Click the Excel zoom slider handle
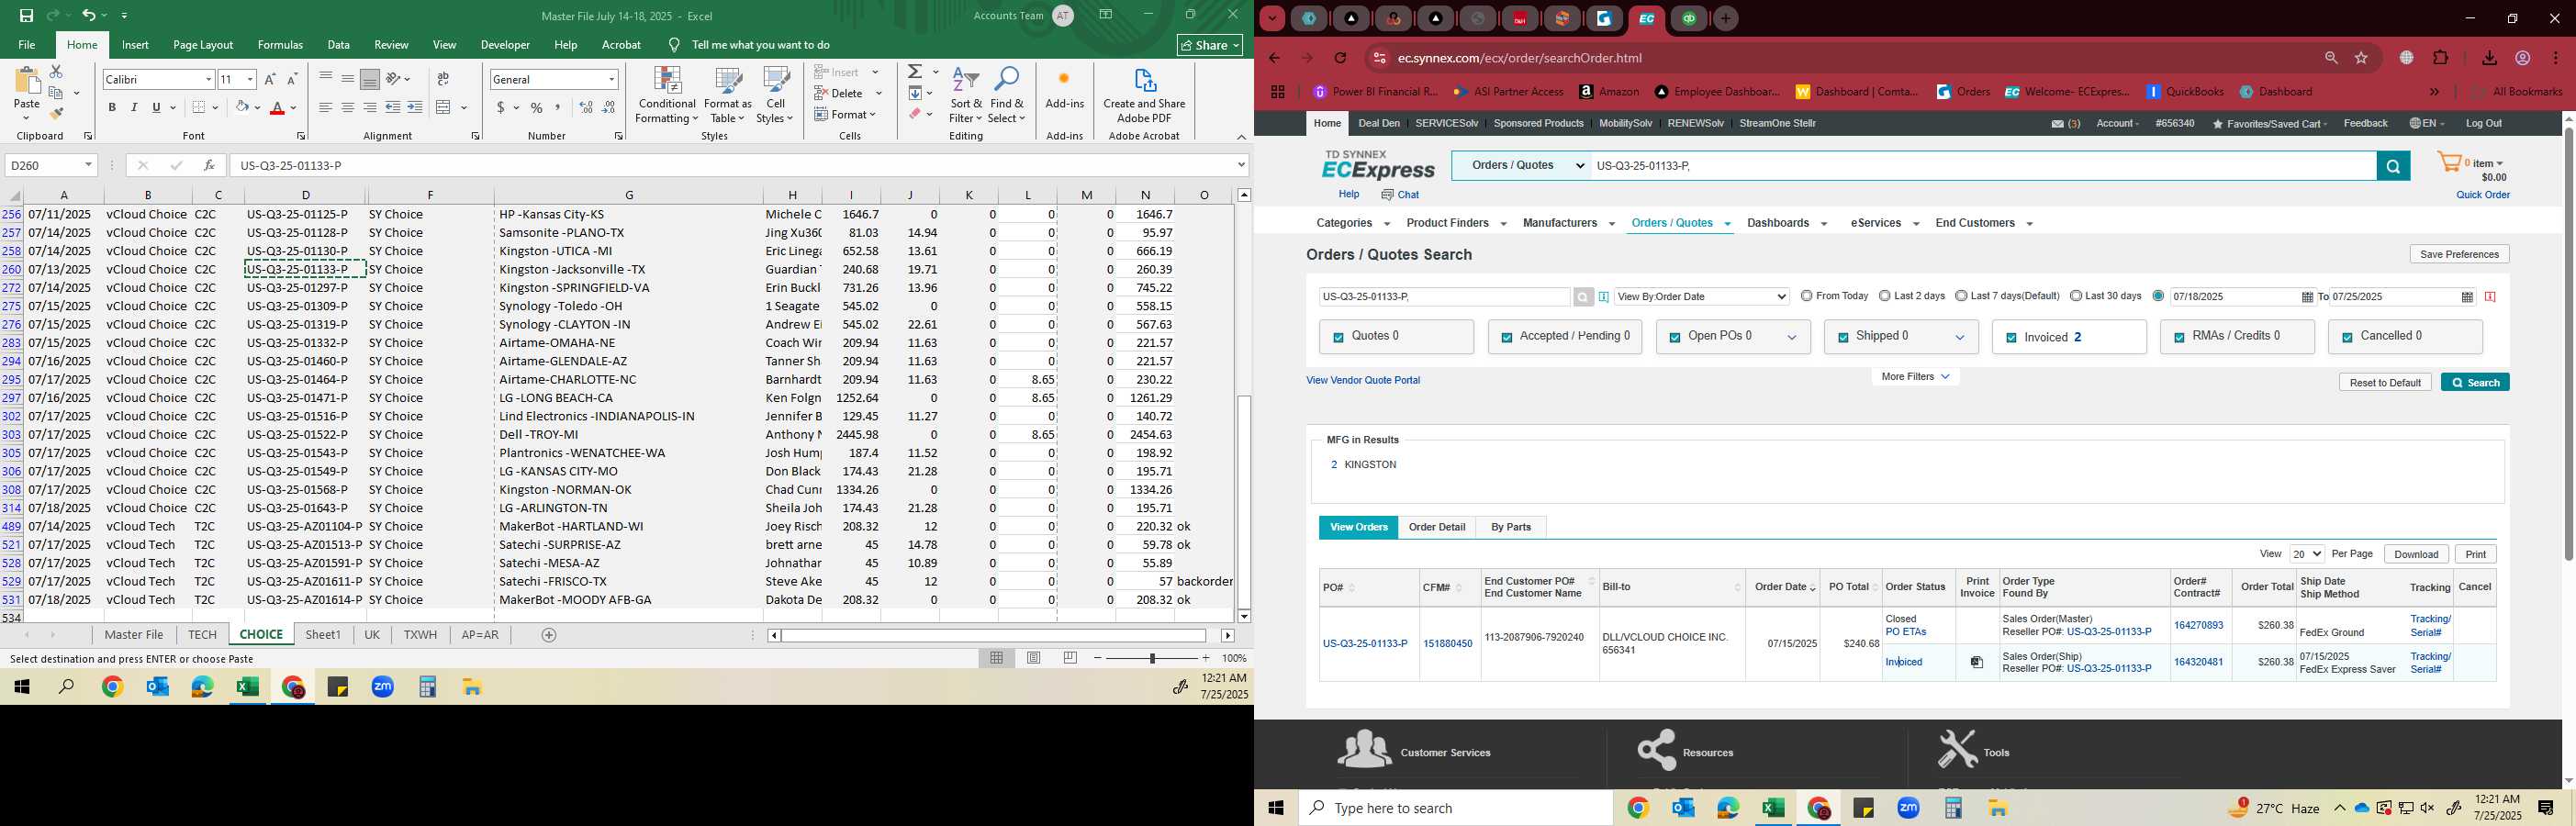 click(1152, 658)
